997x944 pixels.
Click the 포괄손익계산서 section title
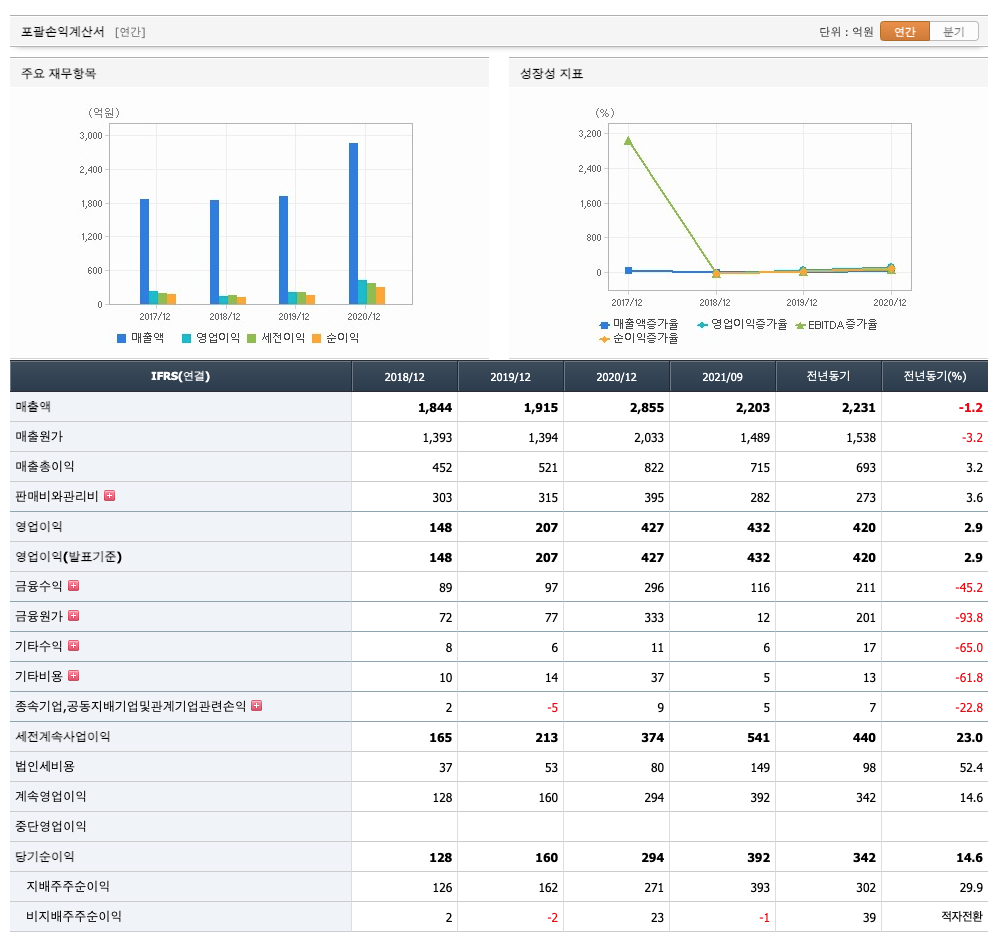tap(62, 31)
